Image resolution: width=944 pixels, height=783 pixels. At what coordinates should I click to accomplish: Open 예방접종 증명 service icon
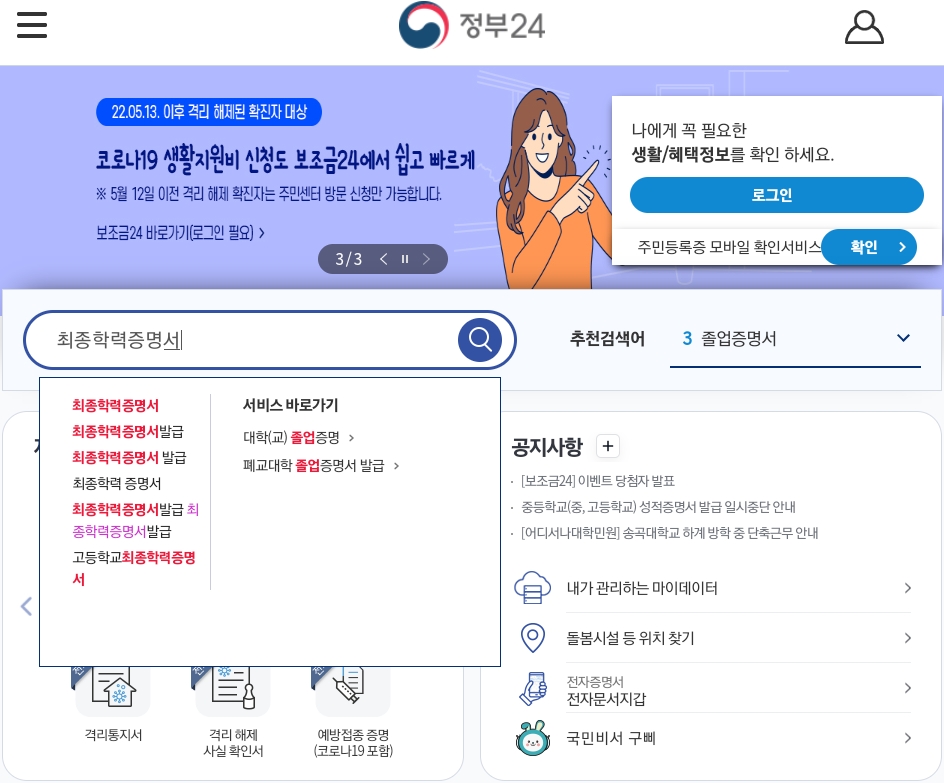click(353, 690)
